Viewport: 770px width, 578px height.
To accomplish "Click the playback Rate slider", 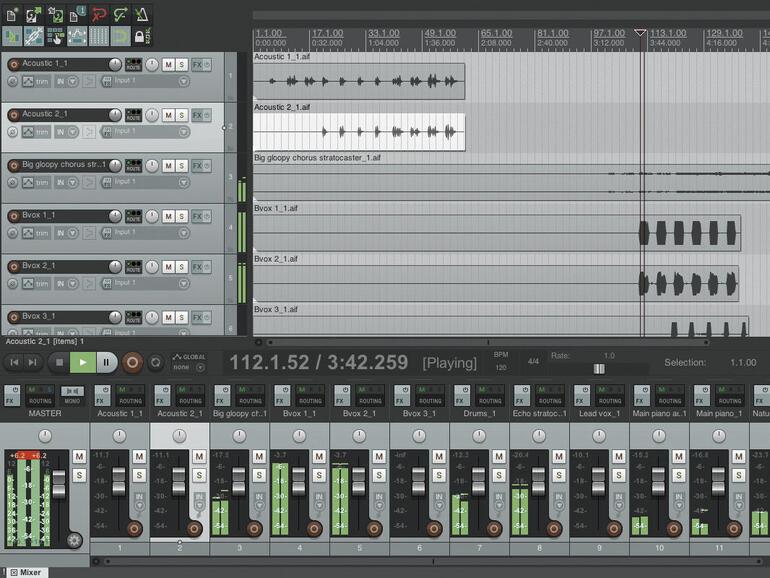I will click(598, 368).
